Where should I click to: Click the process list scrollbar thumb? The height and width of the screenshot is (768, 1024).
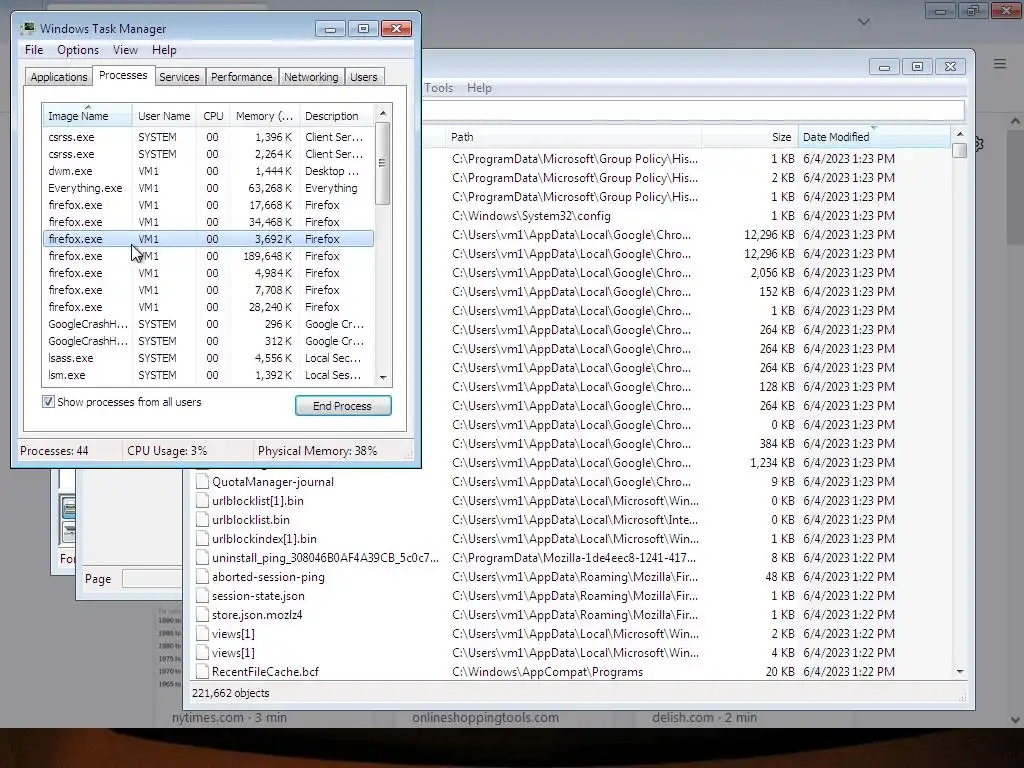point(383,163)
